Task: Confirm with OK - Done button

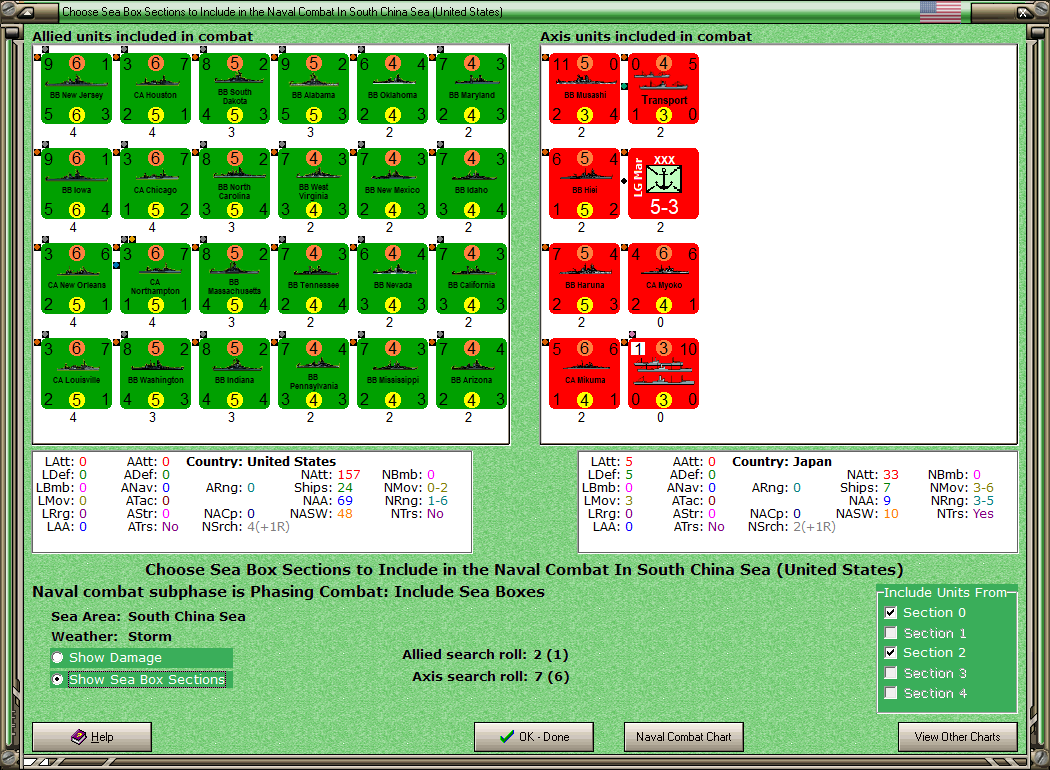Action: 534,737
